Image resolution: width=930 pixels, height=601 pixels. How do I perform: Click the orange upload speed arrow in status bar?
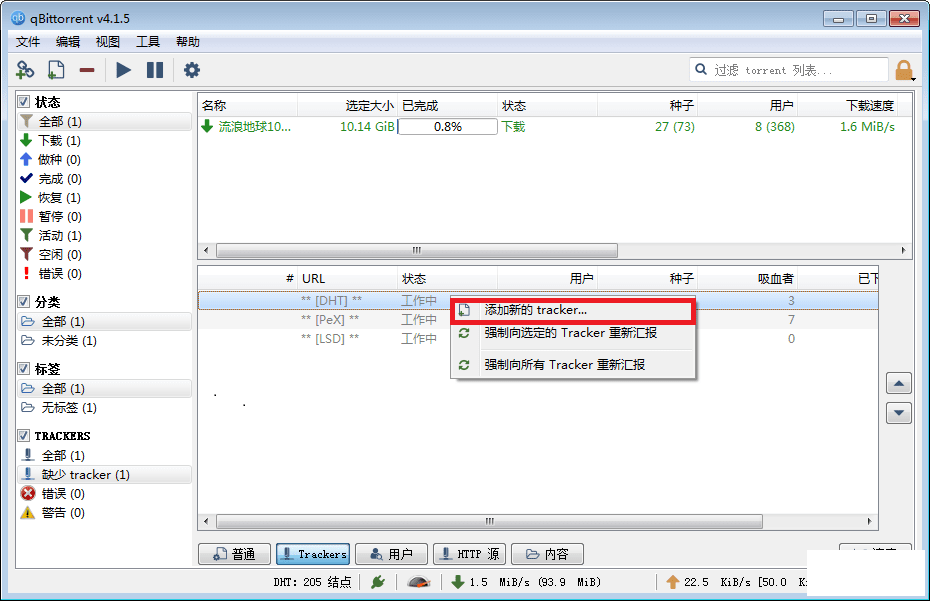pos(673,582)
